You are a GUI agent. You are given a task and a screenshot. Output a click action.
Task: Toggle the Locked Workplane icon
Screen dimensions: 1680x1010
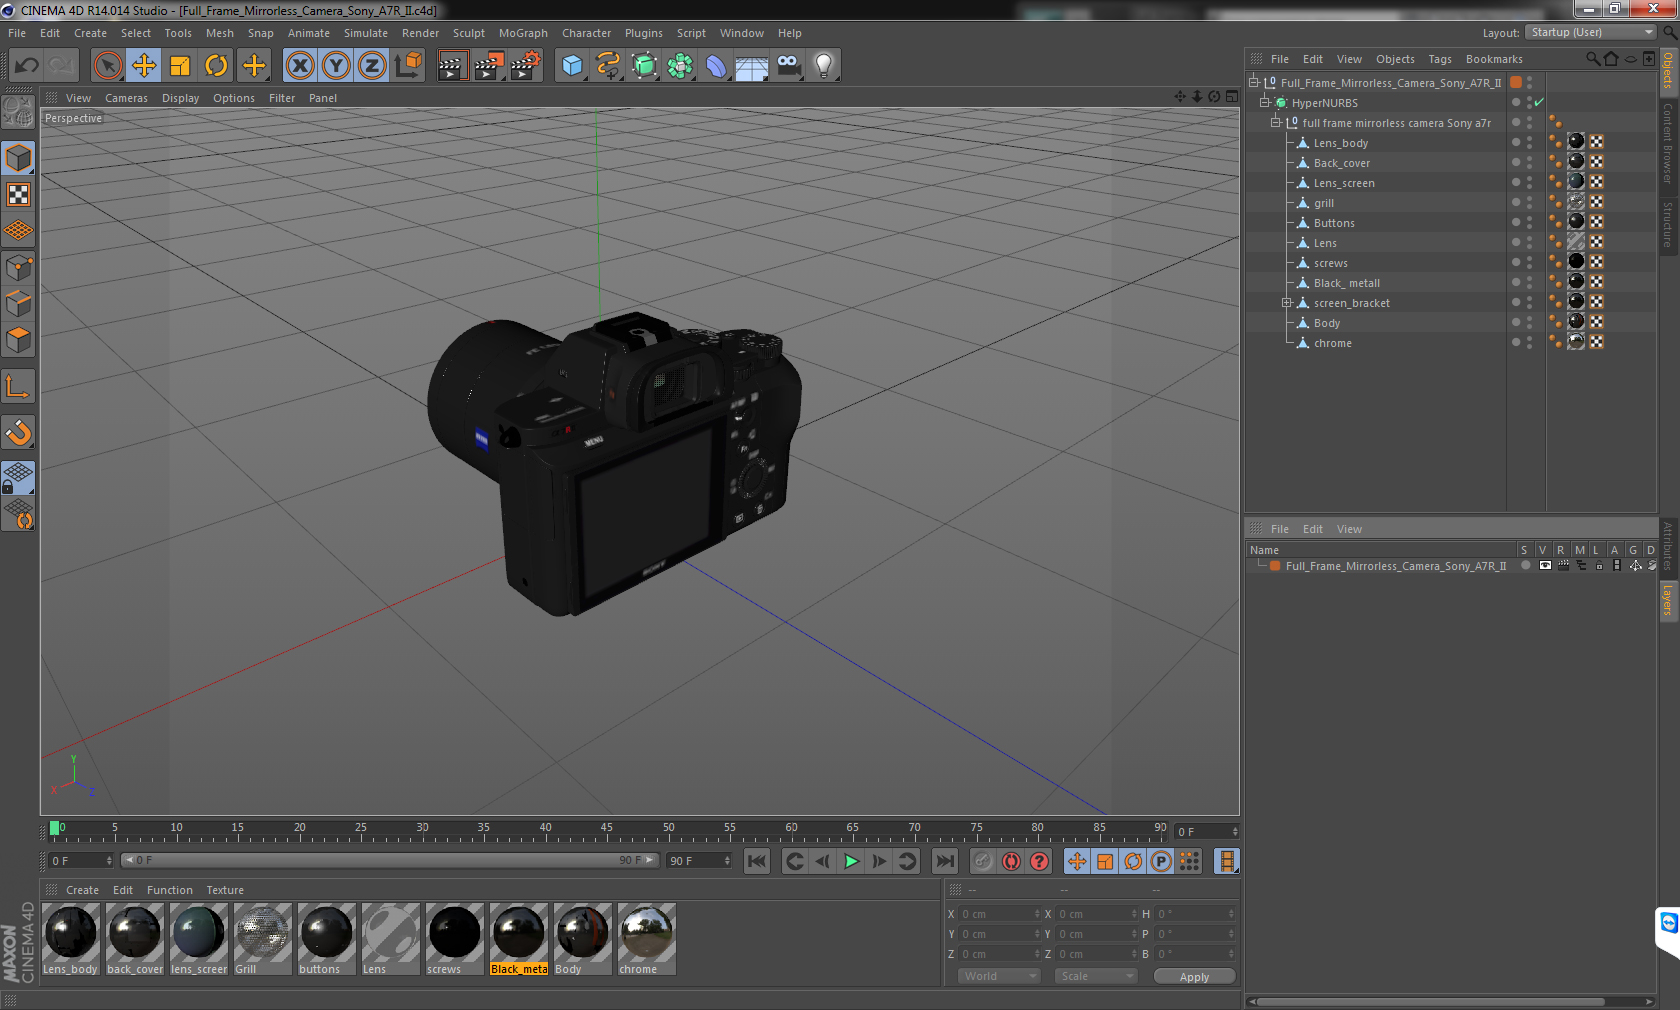[x=19, y=478]
